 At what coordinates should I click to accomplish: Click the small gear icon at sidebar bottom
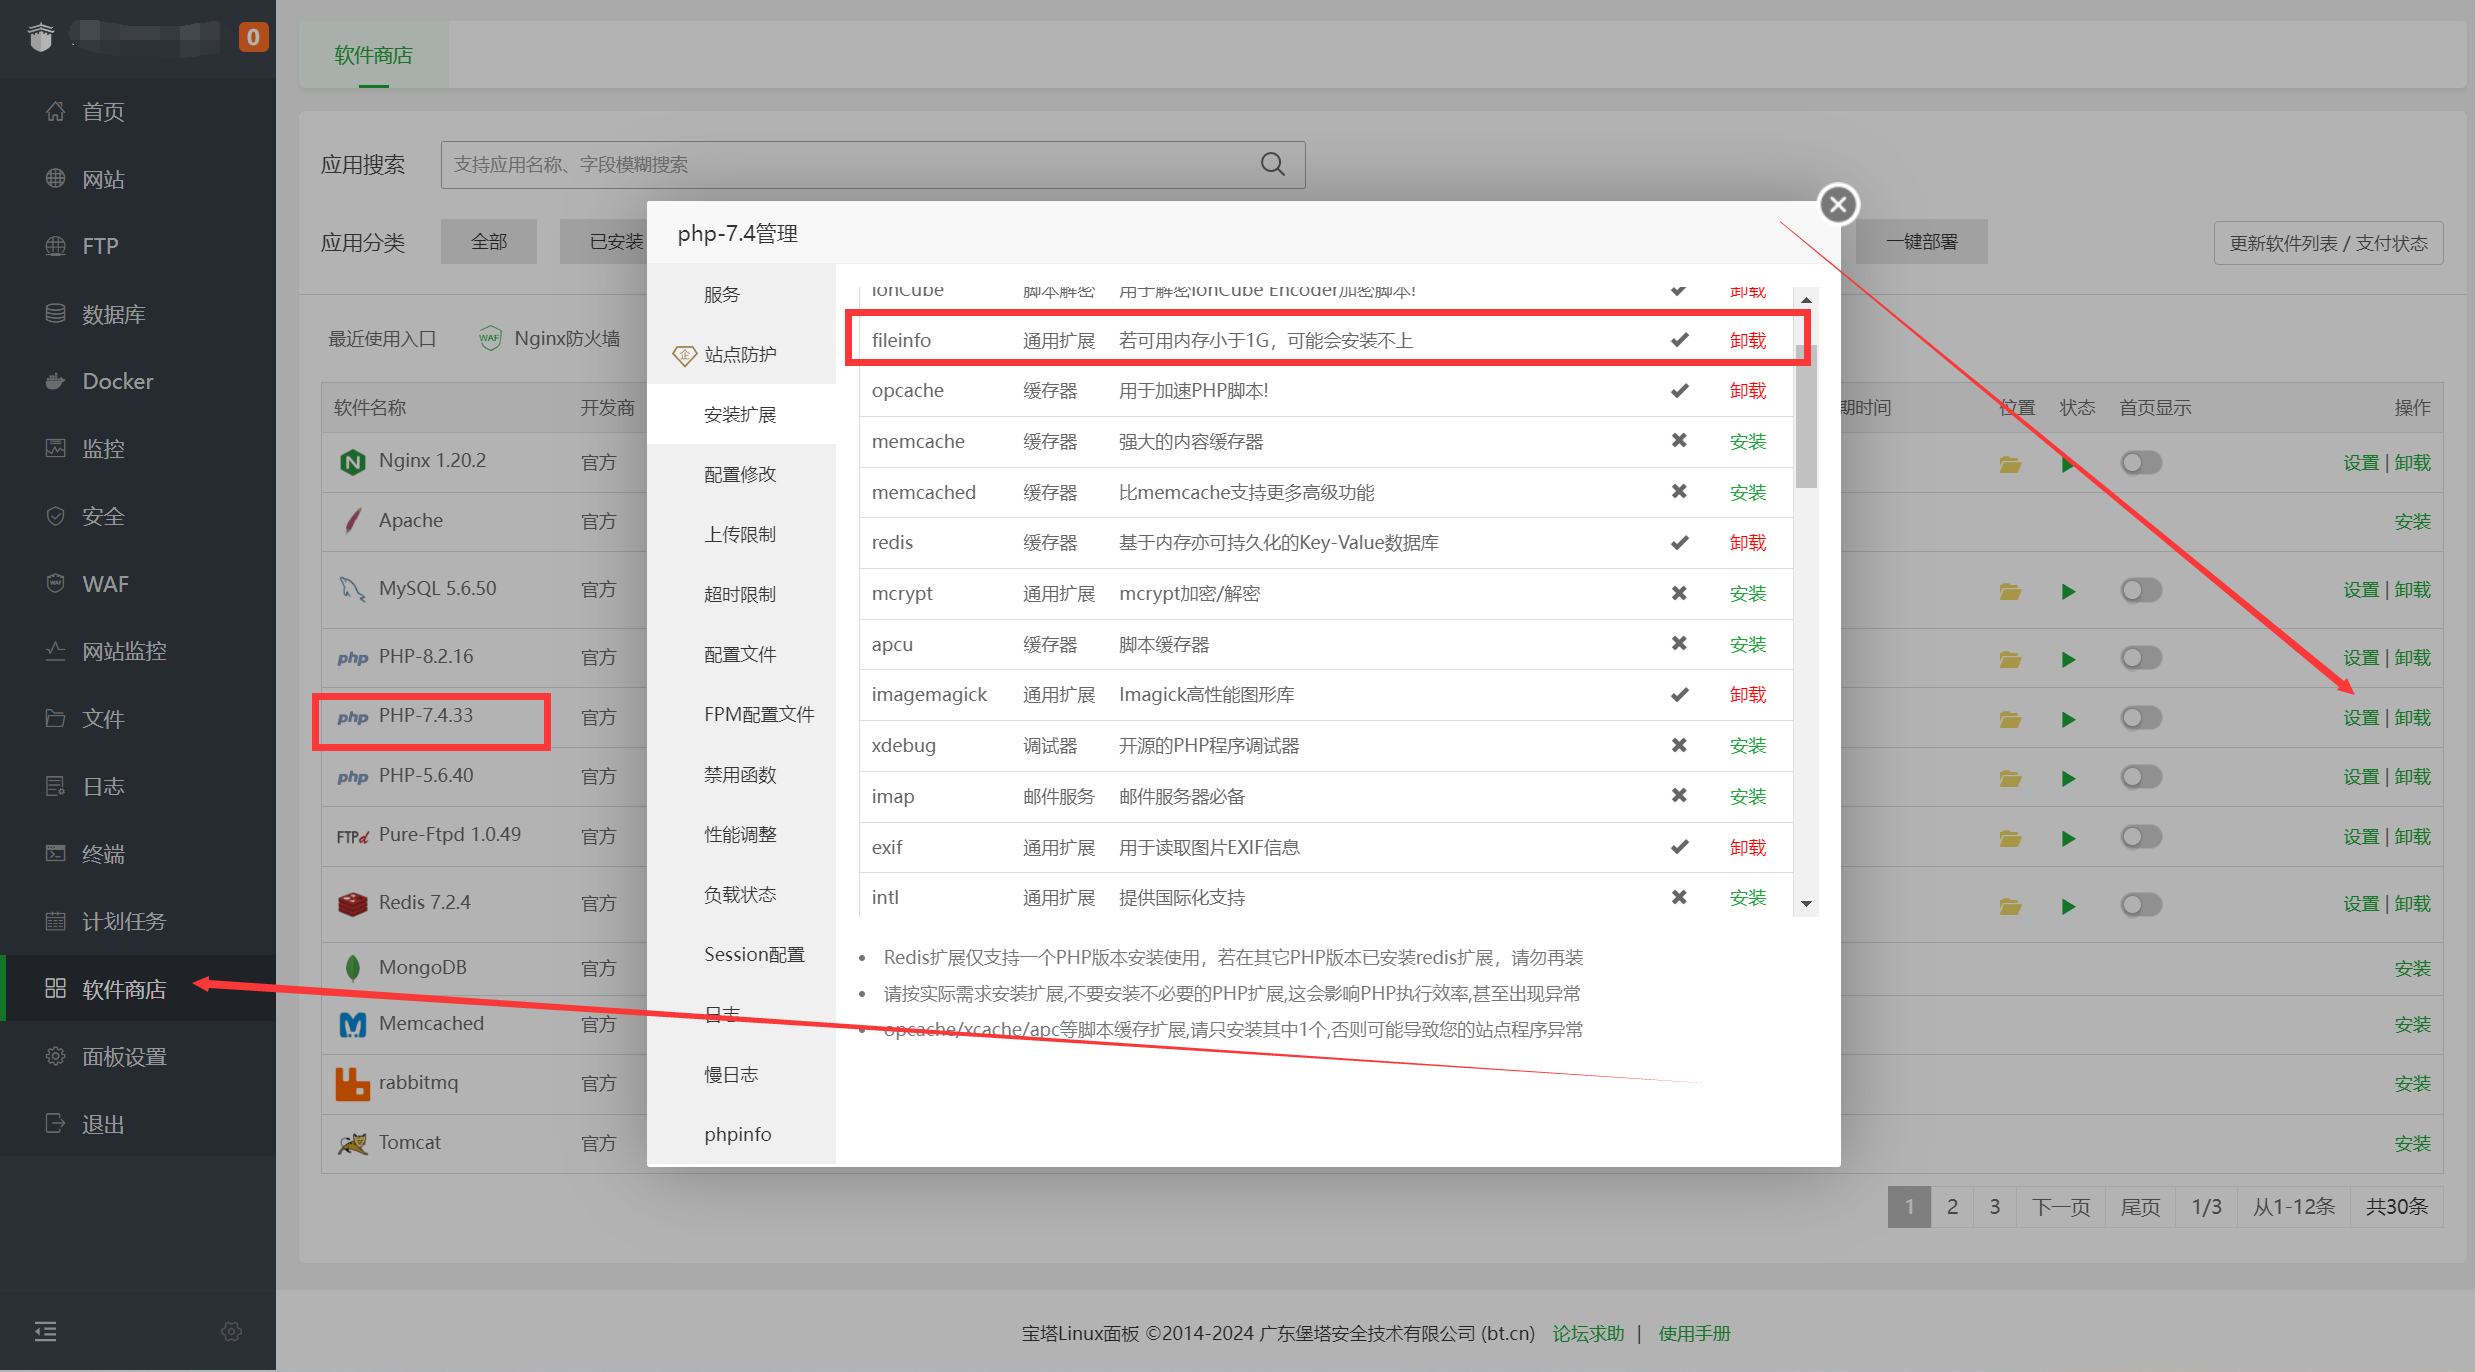click(231, 1331)
